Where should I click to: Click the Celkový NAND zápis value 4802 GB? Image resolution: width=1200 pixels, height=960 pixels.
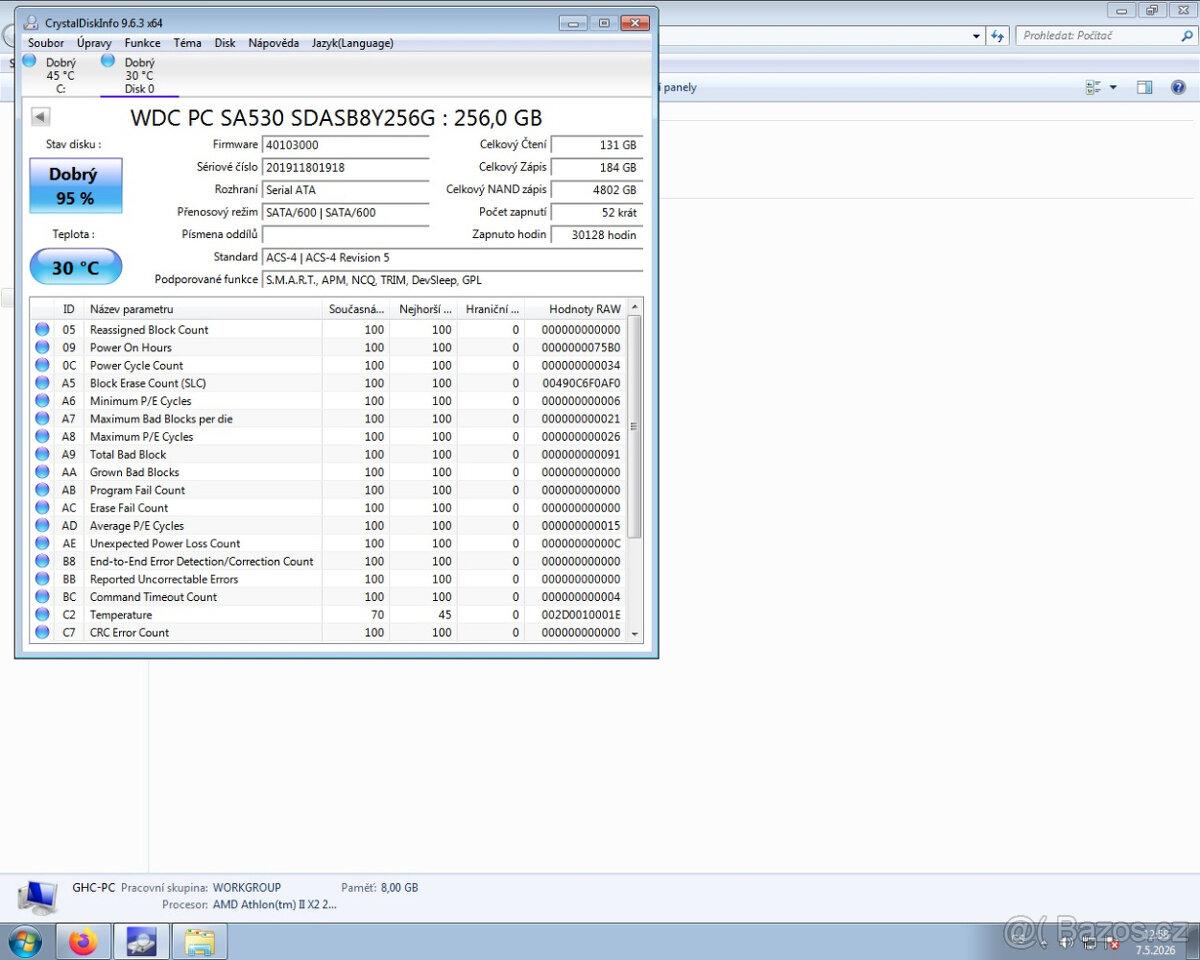596,190
